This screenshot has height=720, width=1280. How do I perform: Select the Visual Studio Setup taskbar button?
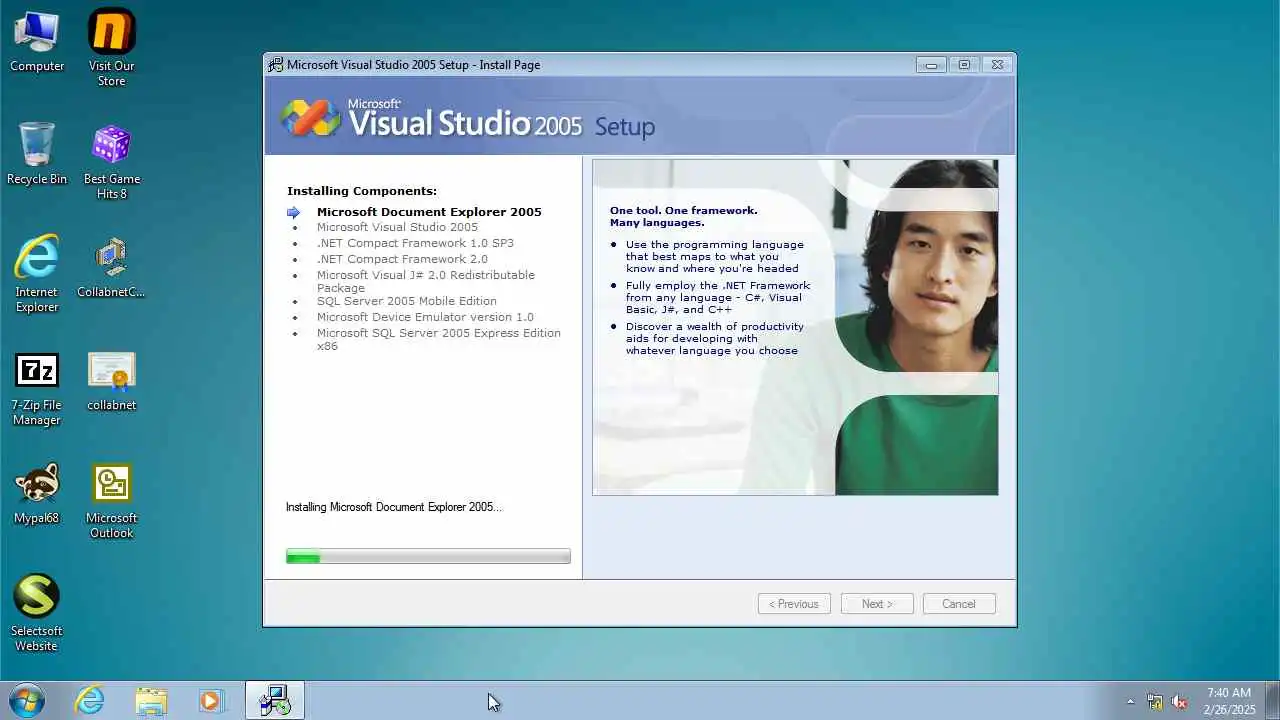[275, 700]
